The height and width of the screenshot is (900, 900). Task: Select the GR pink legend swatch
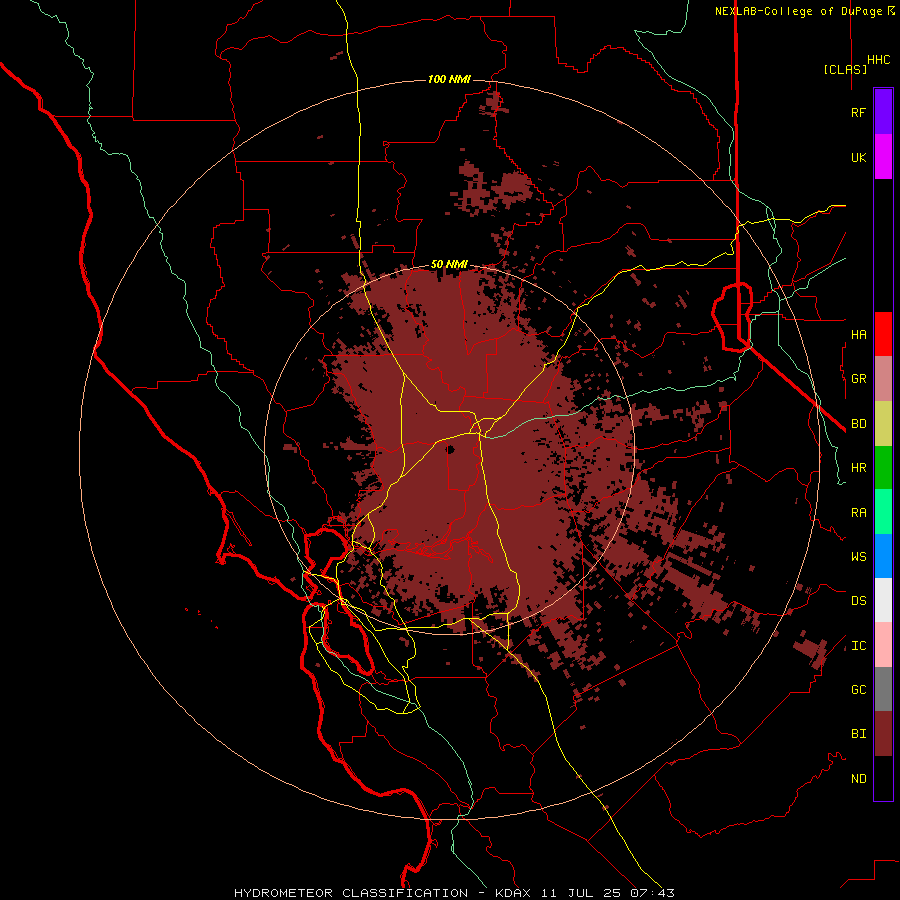coord(883,378)
